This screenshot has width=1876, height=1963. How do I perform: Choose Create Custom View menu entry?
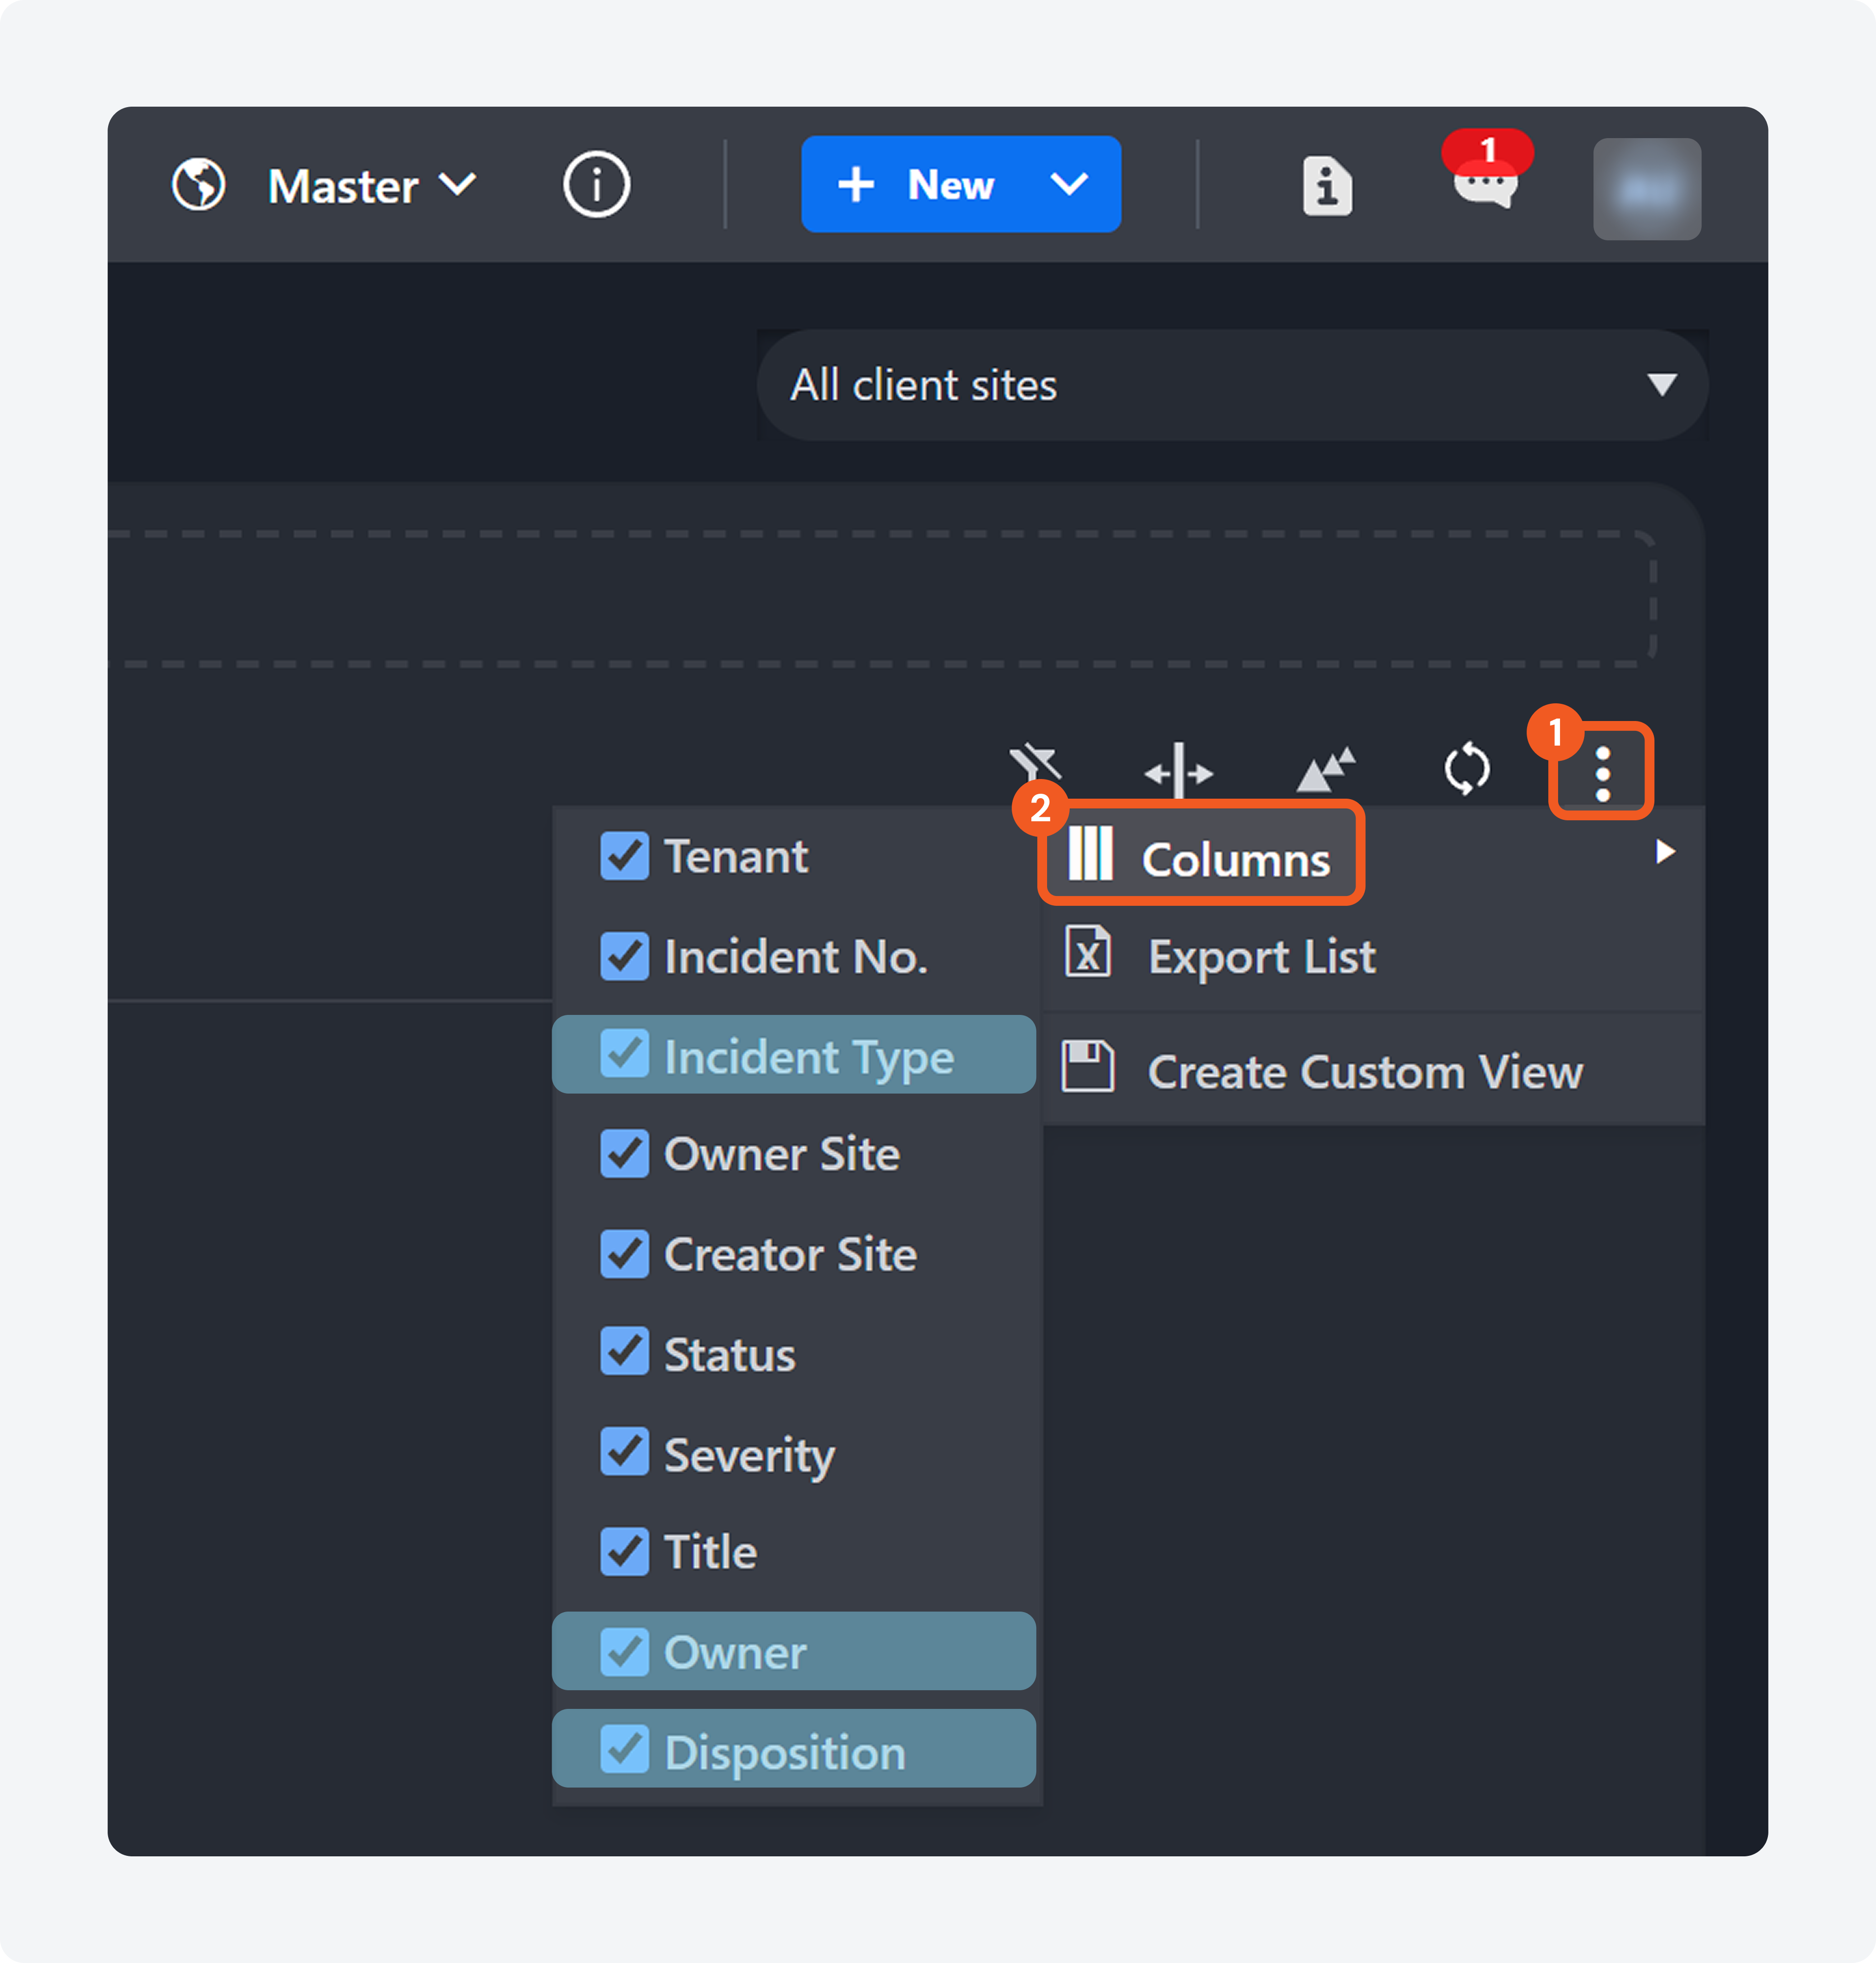point(1364,1072)
